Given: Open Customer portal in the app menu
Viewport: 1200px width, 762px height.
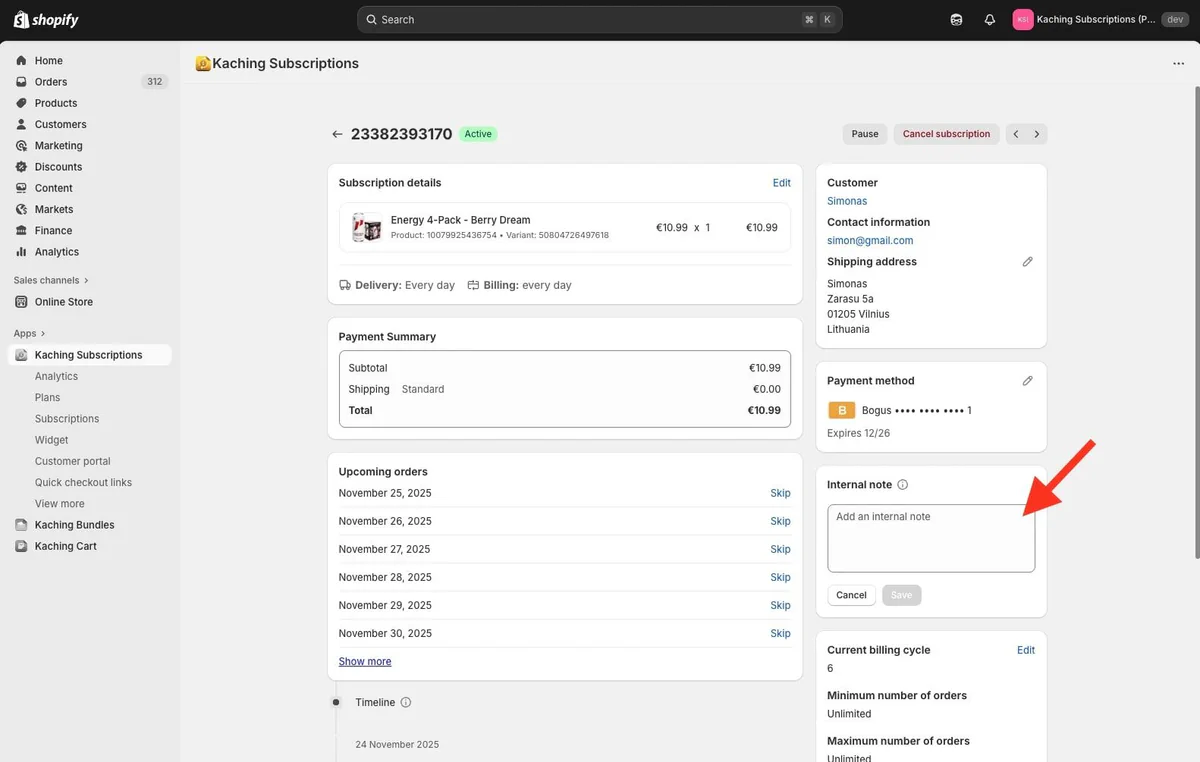Looking at the screenshot, I should 73,461.
